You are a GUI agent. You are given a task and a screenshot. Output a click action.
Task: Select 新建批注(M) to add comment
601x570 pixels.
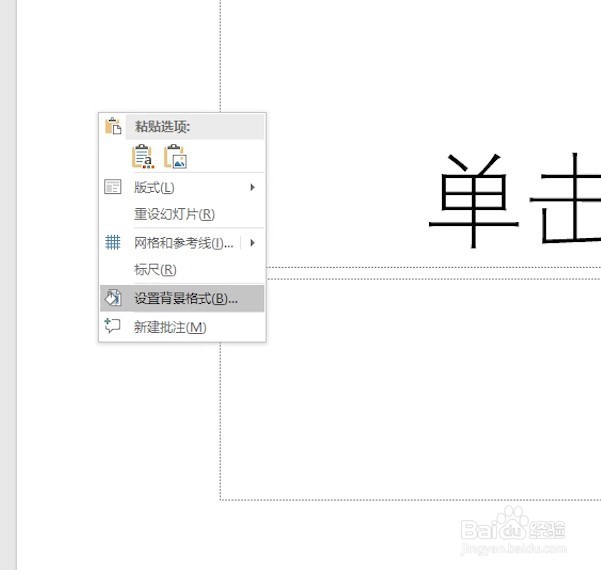tap(182, 327)
